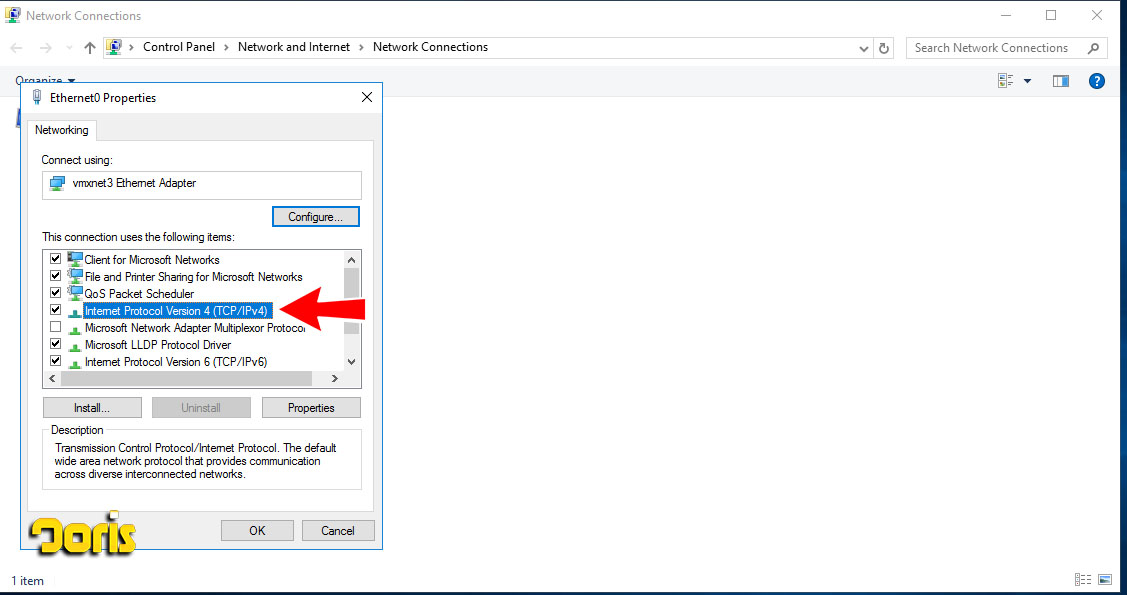Click the Install button
1127x595 pixels.
pos(92,407)
